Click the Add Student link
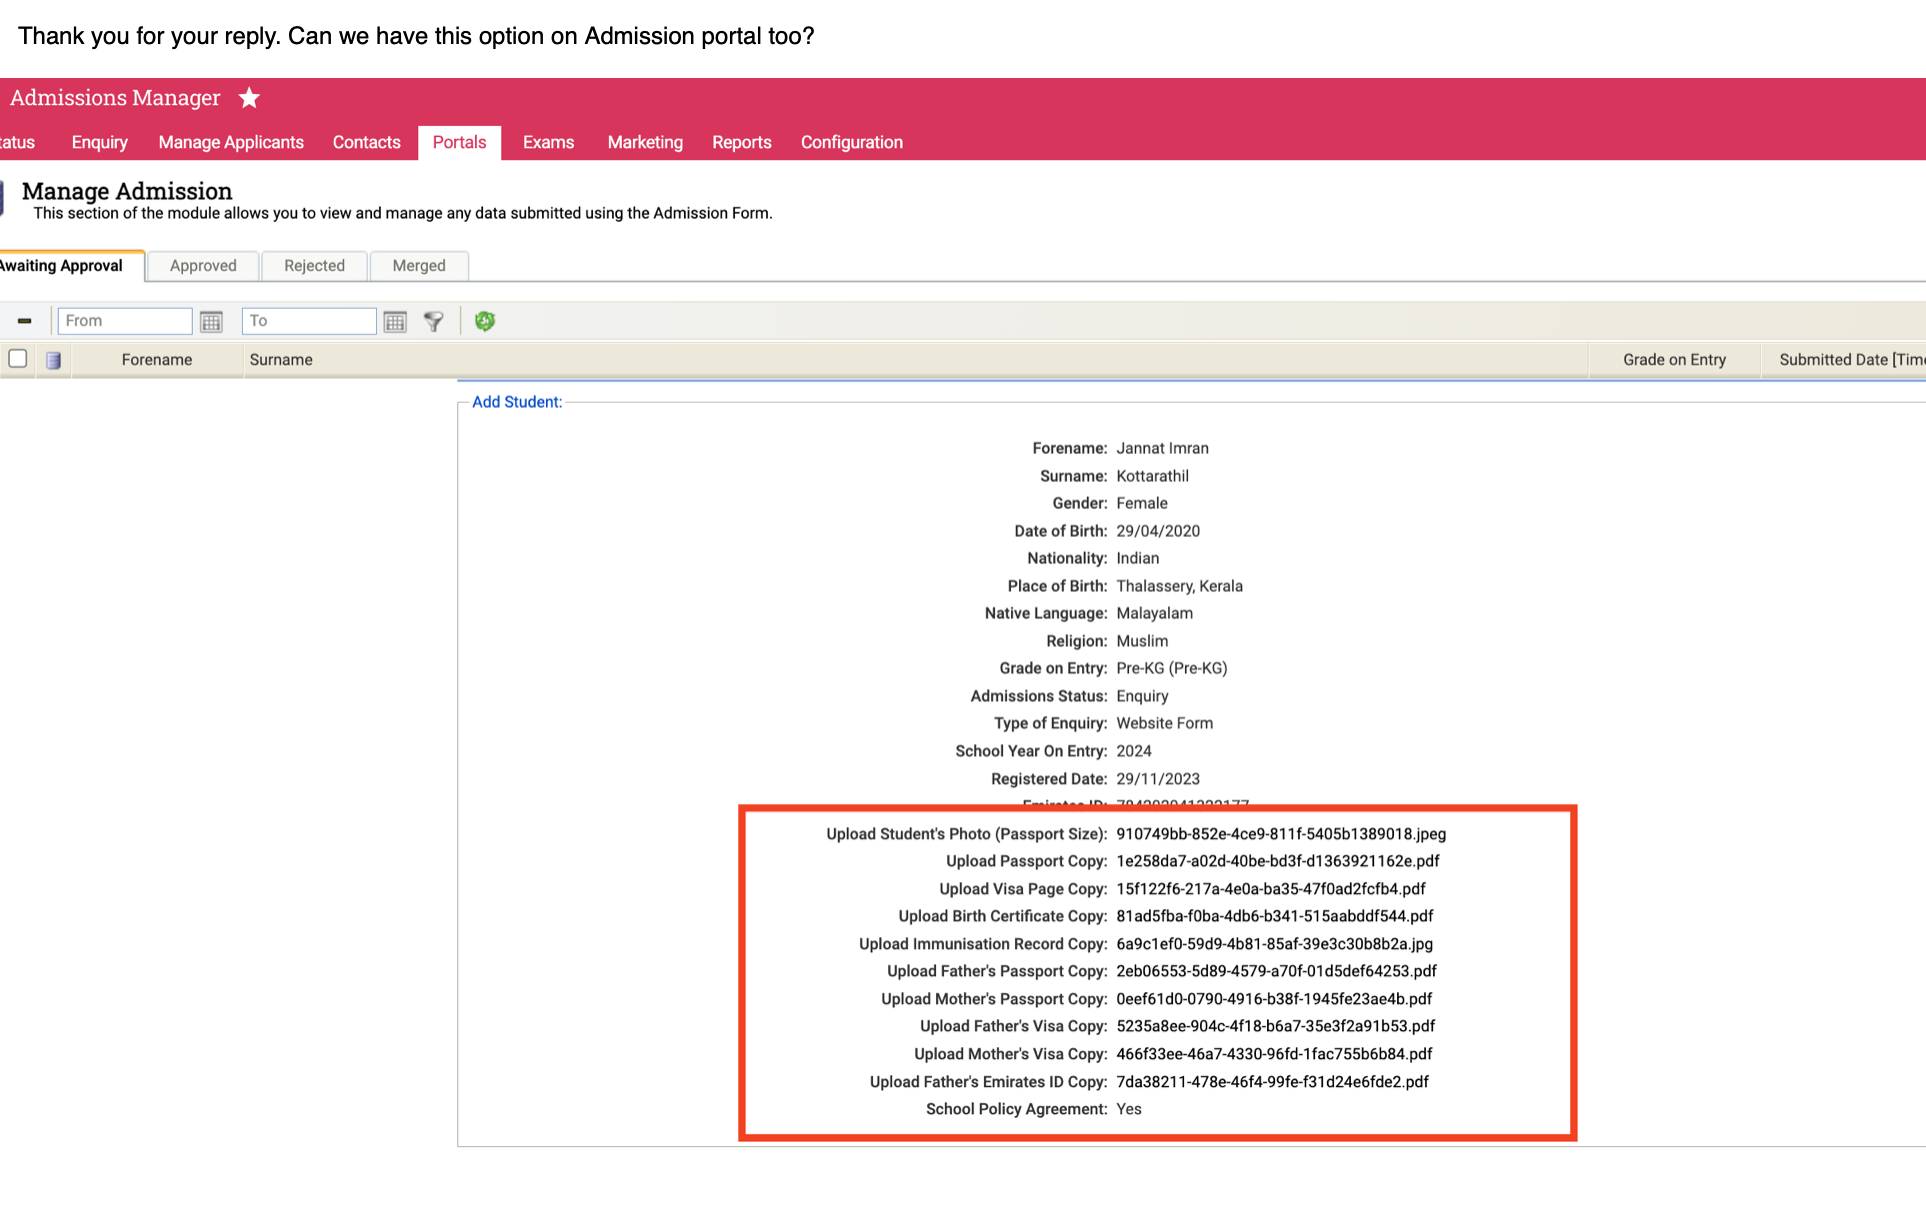 coord(516,402)
